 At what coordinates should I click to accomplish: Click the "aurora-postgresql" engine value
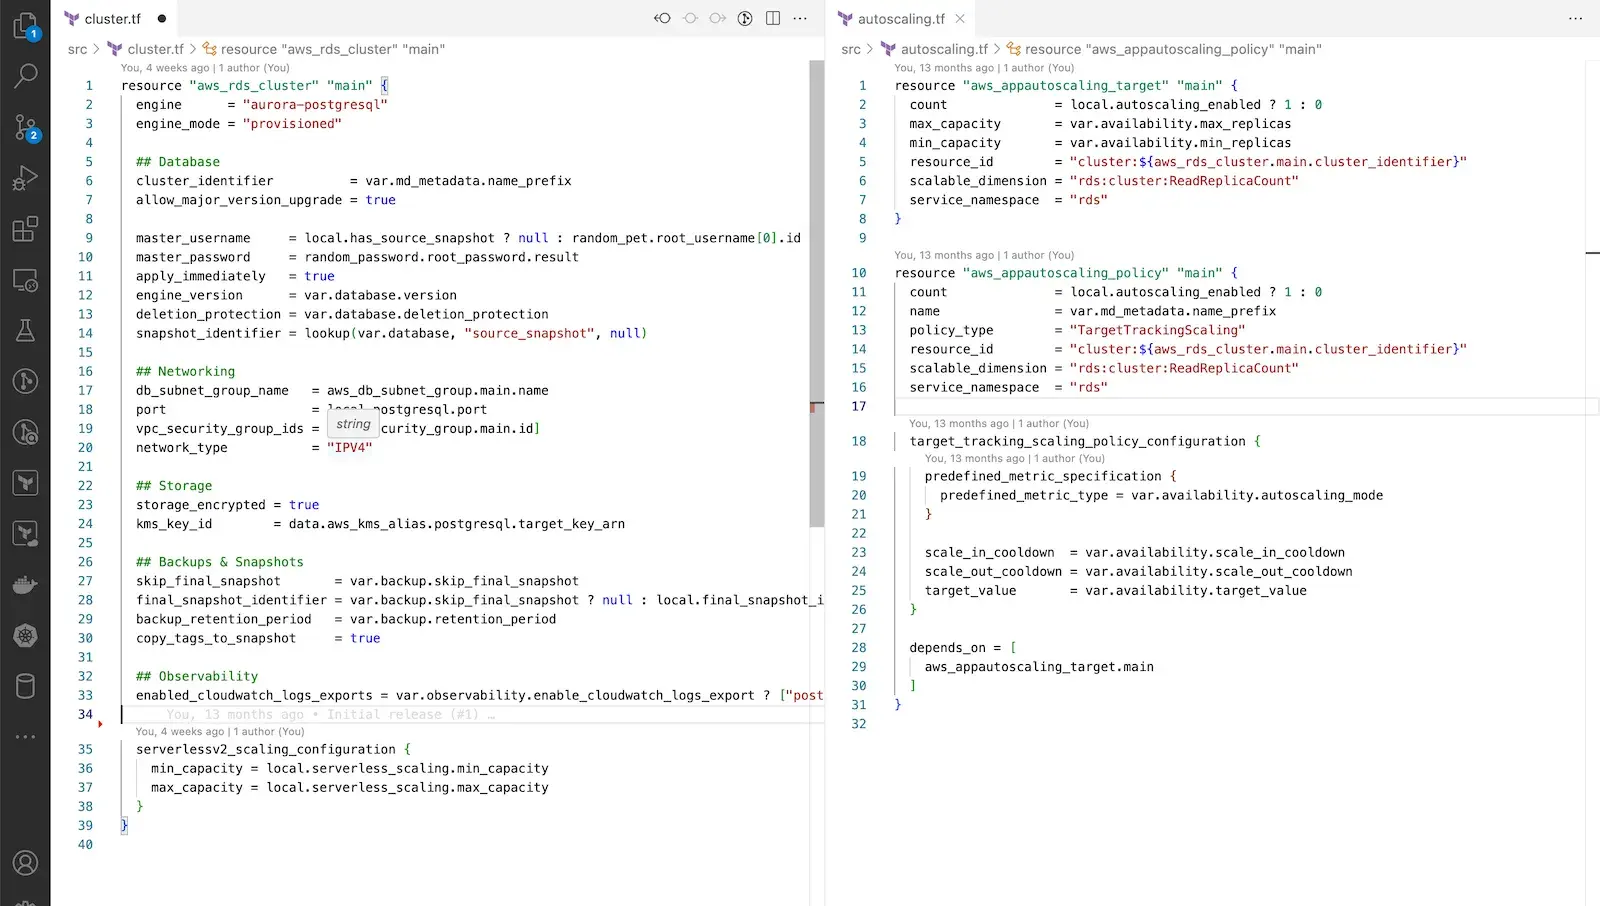point(315,105)
